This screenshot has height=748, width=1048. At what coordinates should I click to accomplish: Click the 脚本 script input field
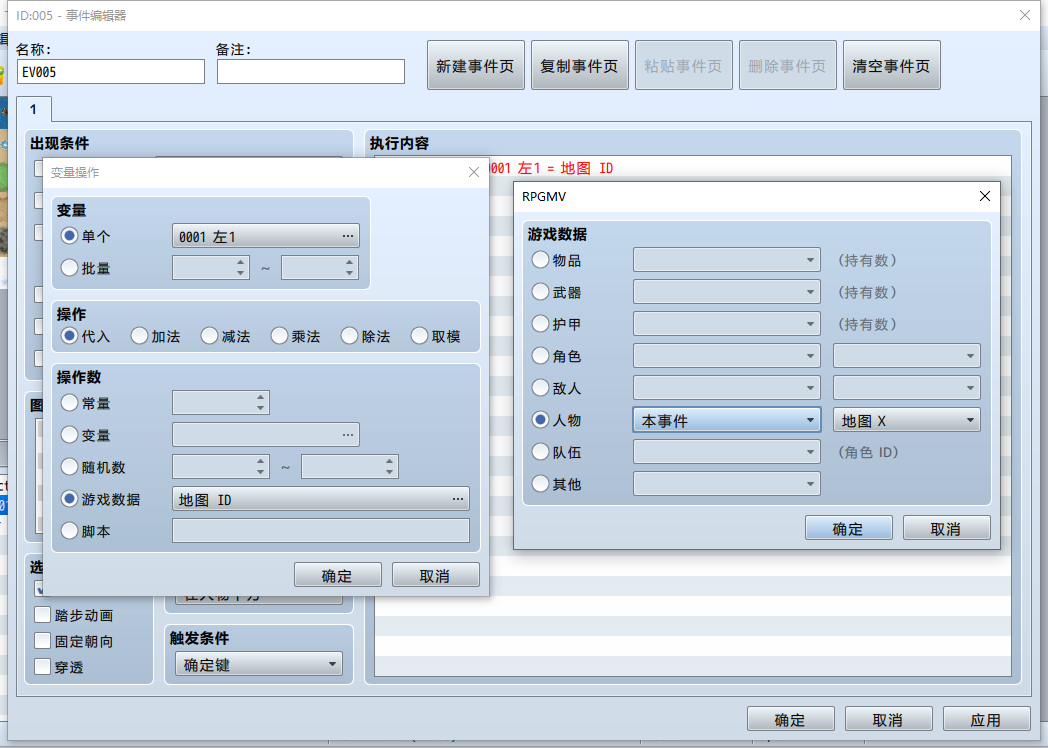coord(321,531)
